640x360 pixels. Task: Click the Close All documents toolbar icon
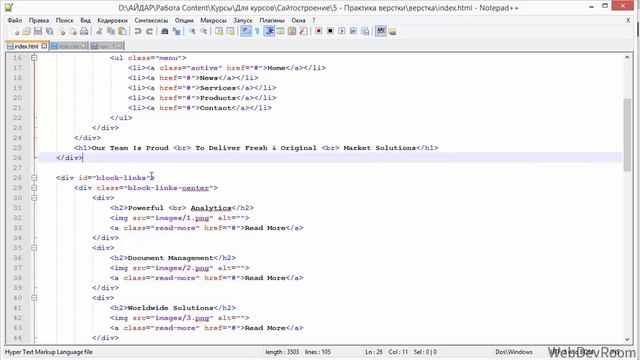click(x=73, y=31)
